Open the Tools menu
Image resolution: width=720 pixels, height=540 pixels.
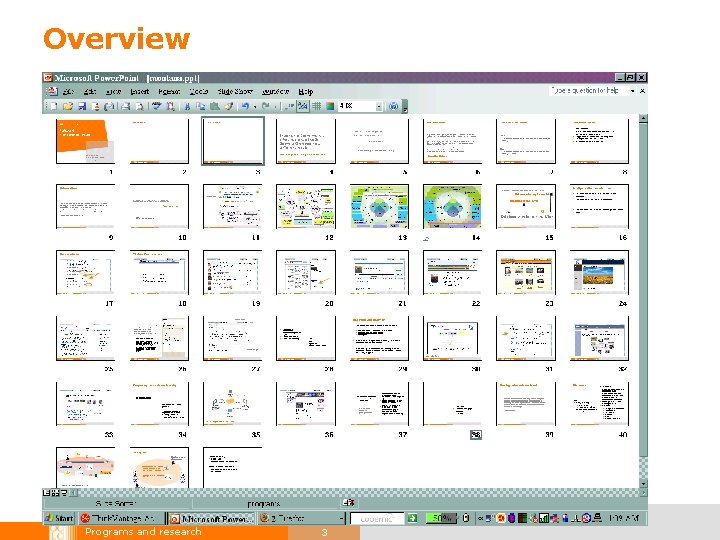(199, 91)
